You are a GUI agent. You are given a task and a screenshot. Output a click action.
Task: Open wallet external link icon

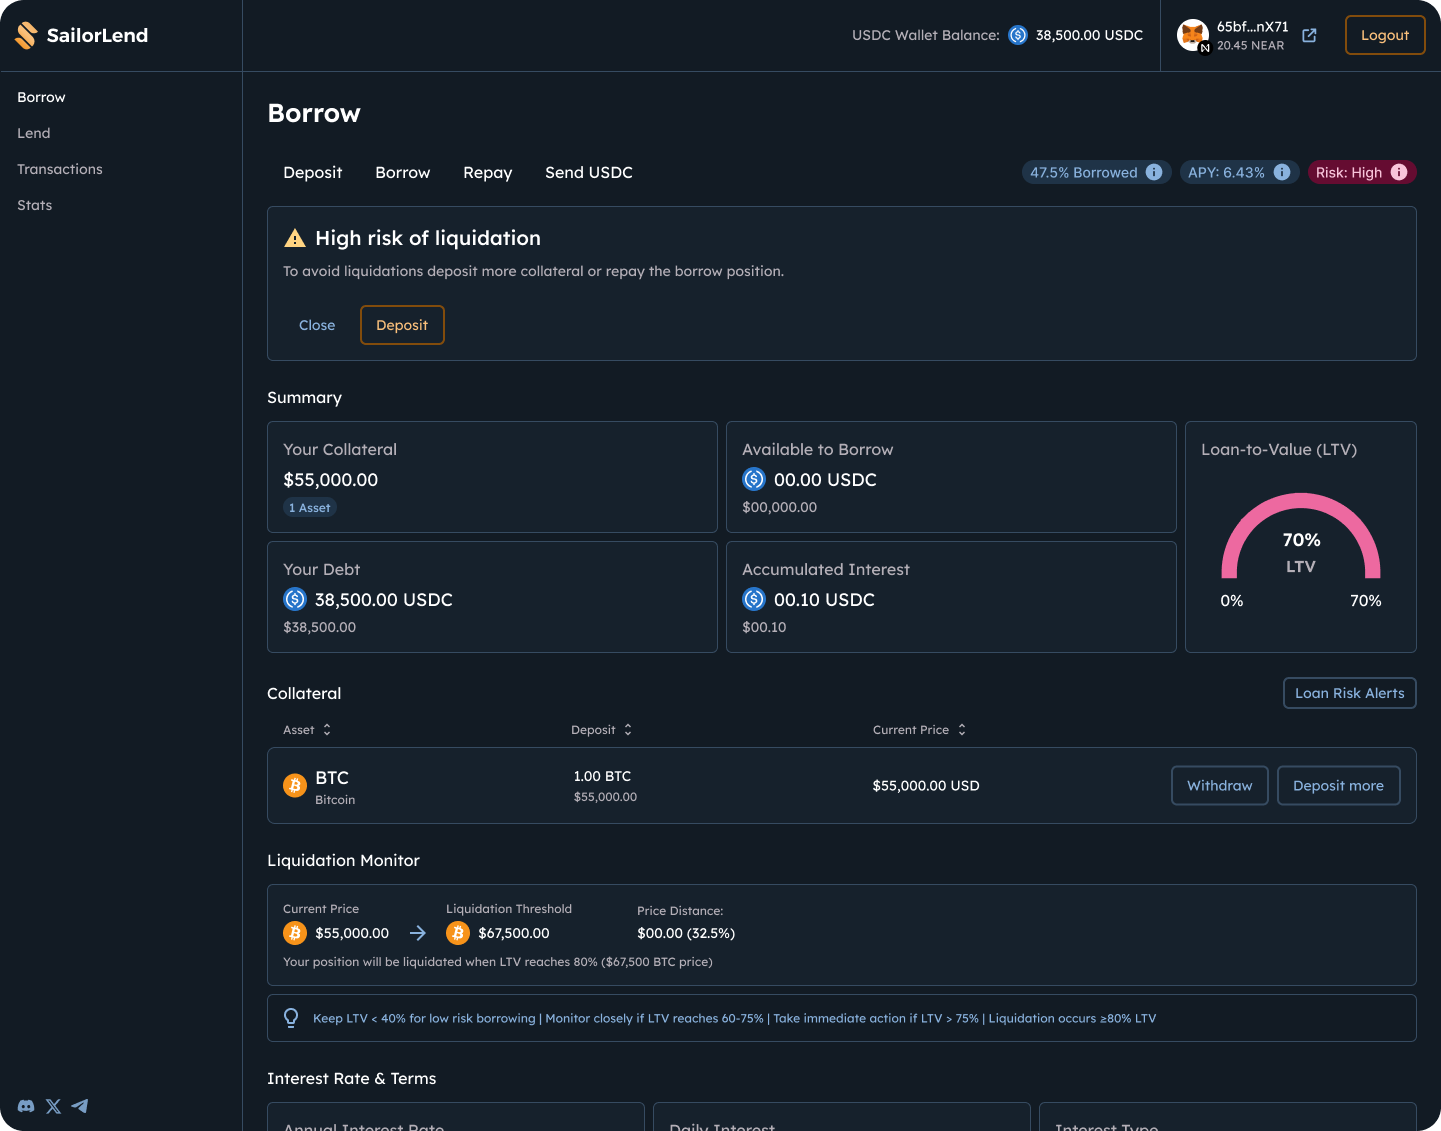pos(1309,36)
